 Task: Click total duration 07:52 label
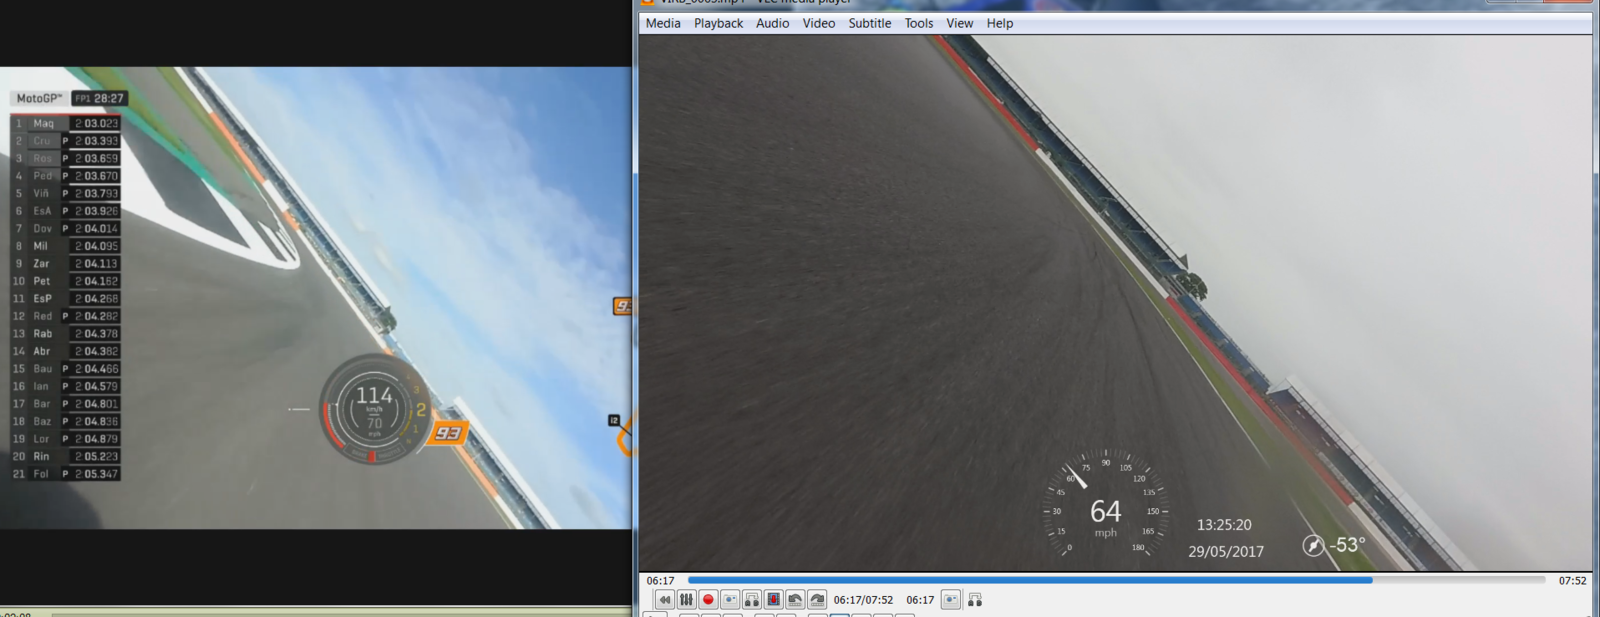coord(1572,580)
